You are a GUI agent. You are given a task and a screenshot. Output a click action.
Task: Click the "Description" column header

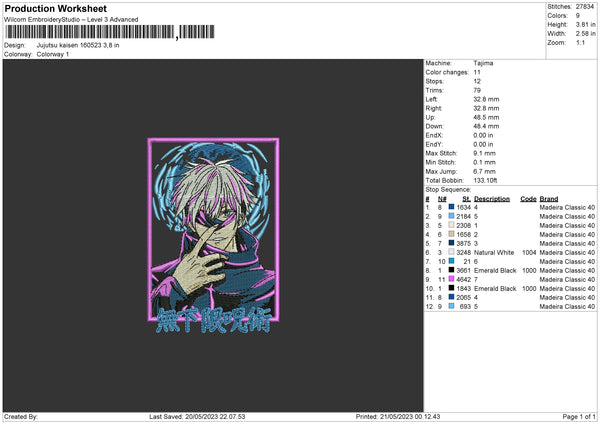click(492, 199)
